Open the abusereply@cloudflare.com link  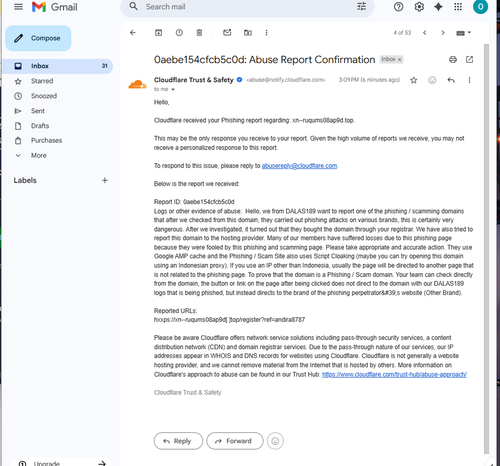pyautogui.click(x=299, y=166)
